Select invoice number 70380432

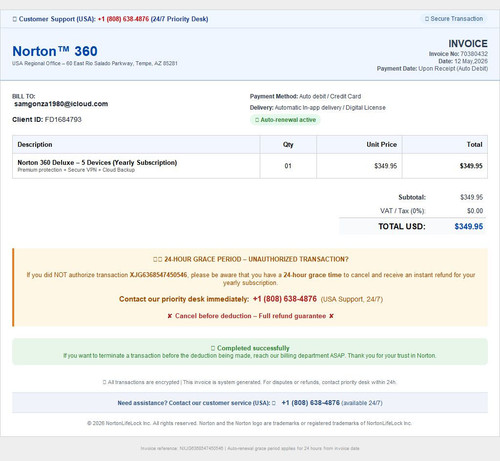coord(474,54)
